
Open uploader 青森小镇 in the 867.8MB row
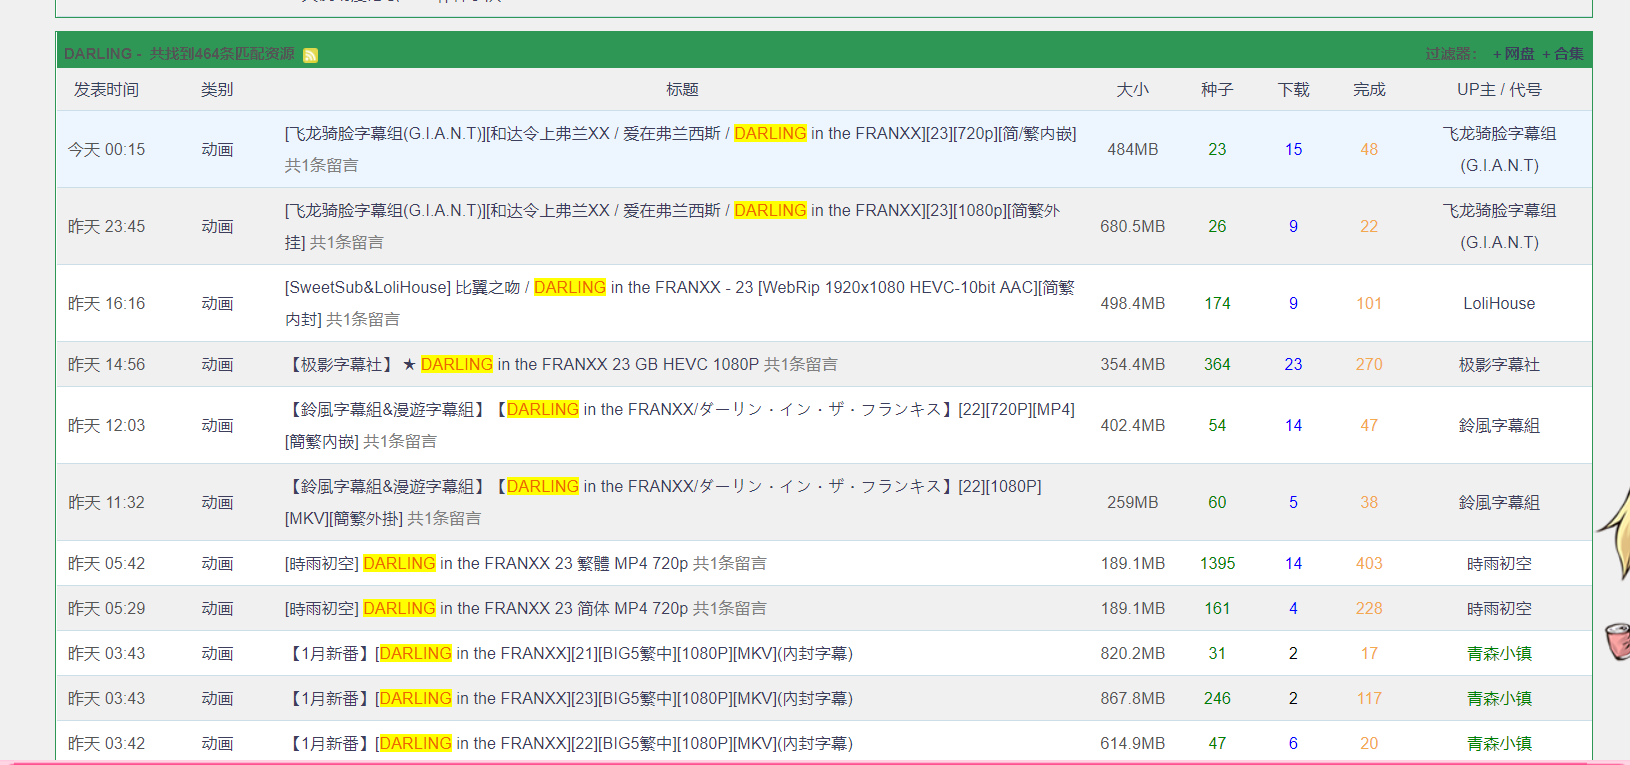(1499, 699)
